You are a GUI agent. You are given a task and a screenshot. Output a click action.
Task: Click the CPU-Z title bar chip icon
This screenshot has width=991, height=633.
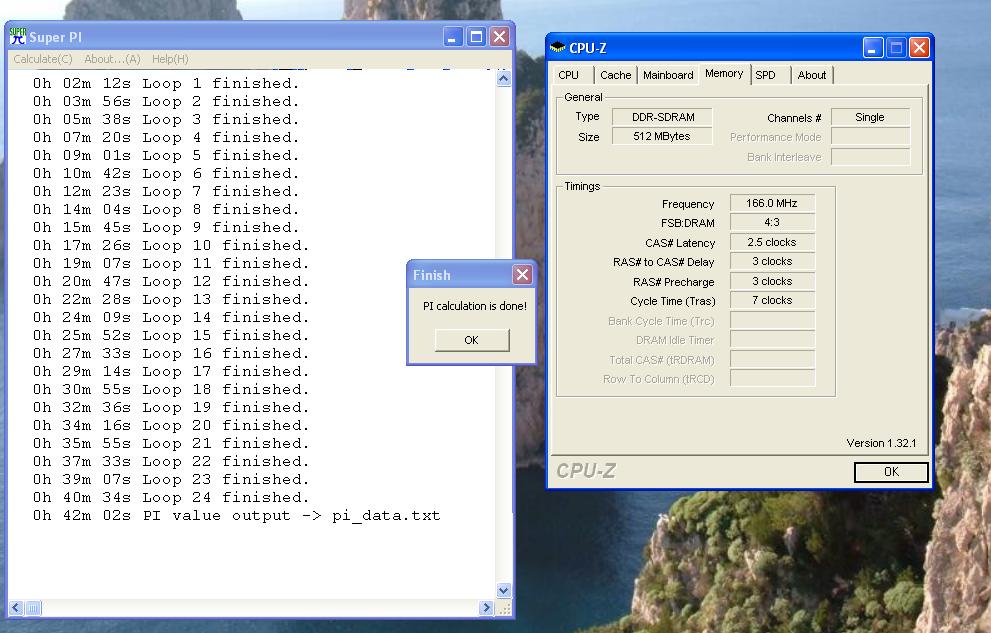(557, 47)
